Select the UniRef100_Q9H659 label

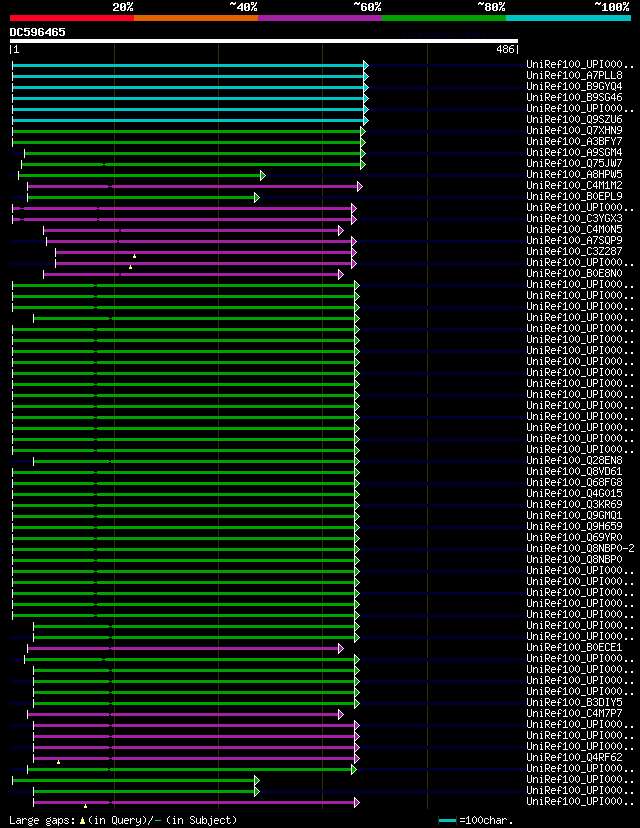(x=574, y=526)
